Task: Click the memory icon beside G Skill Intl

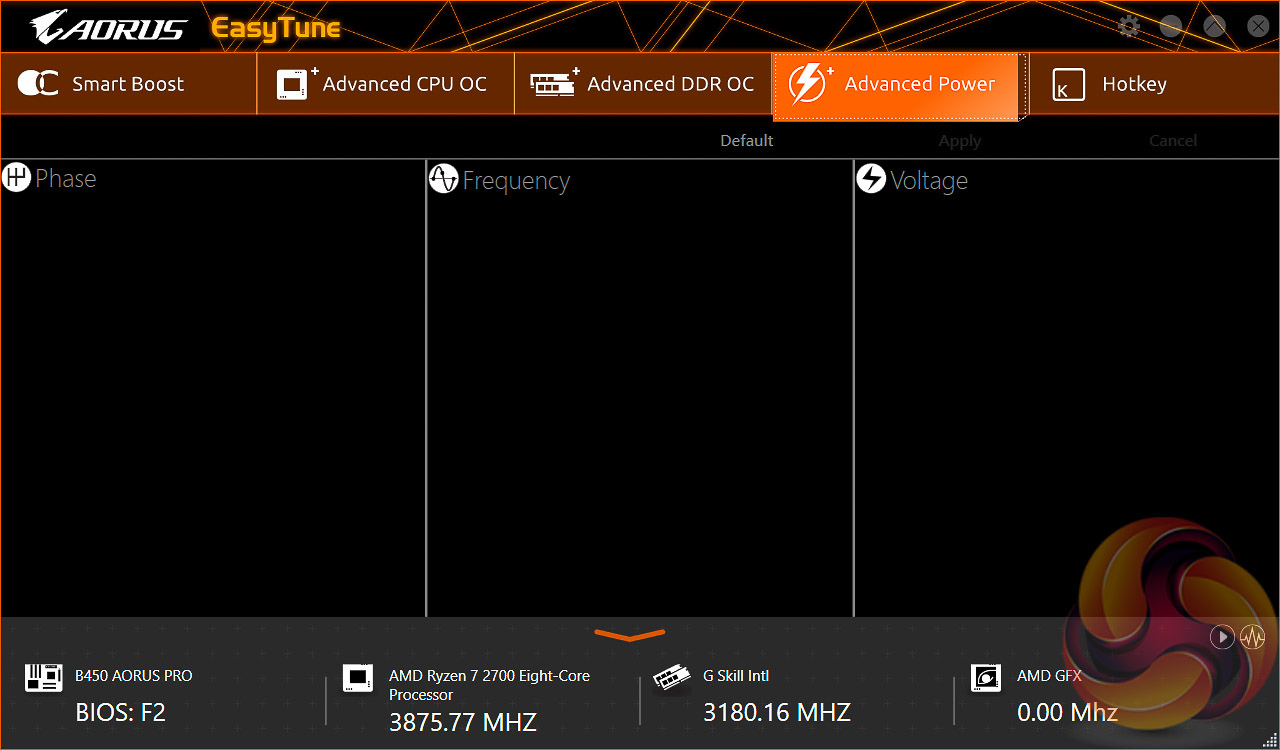Action: click(671, 679)
